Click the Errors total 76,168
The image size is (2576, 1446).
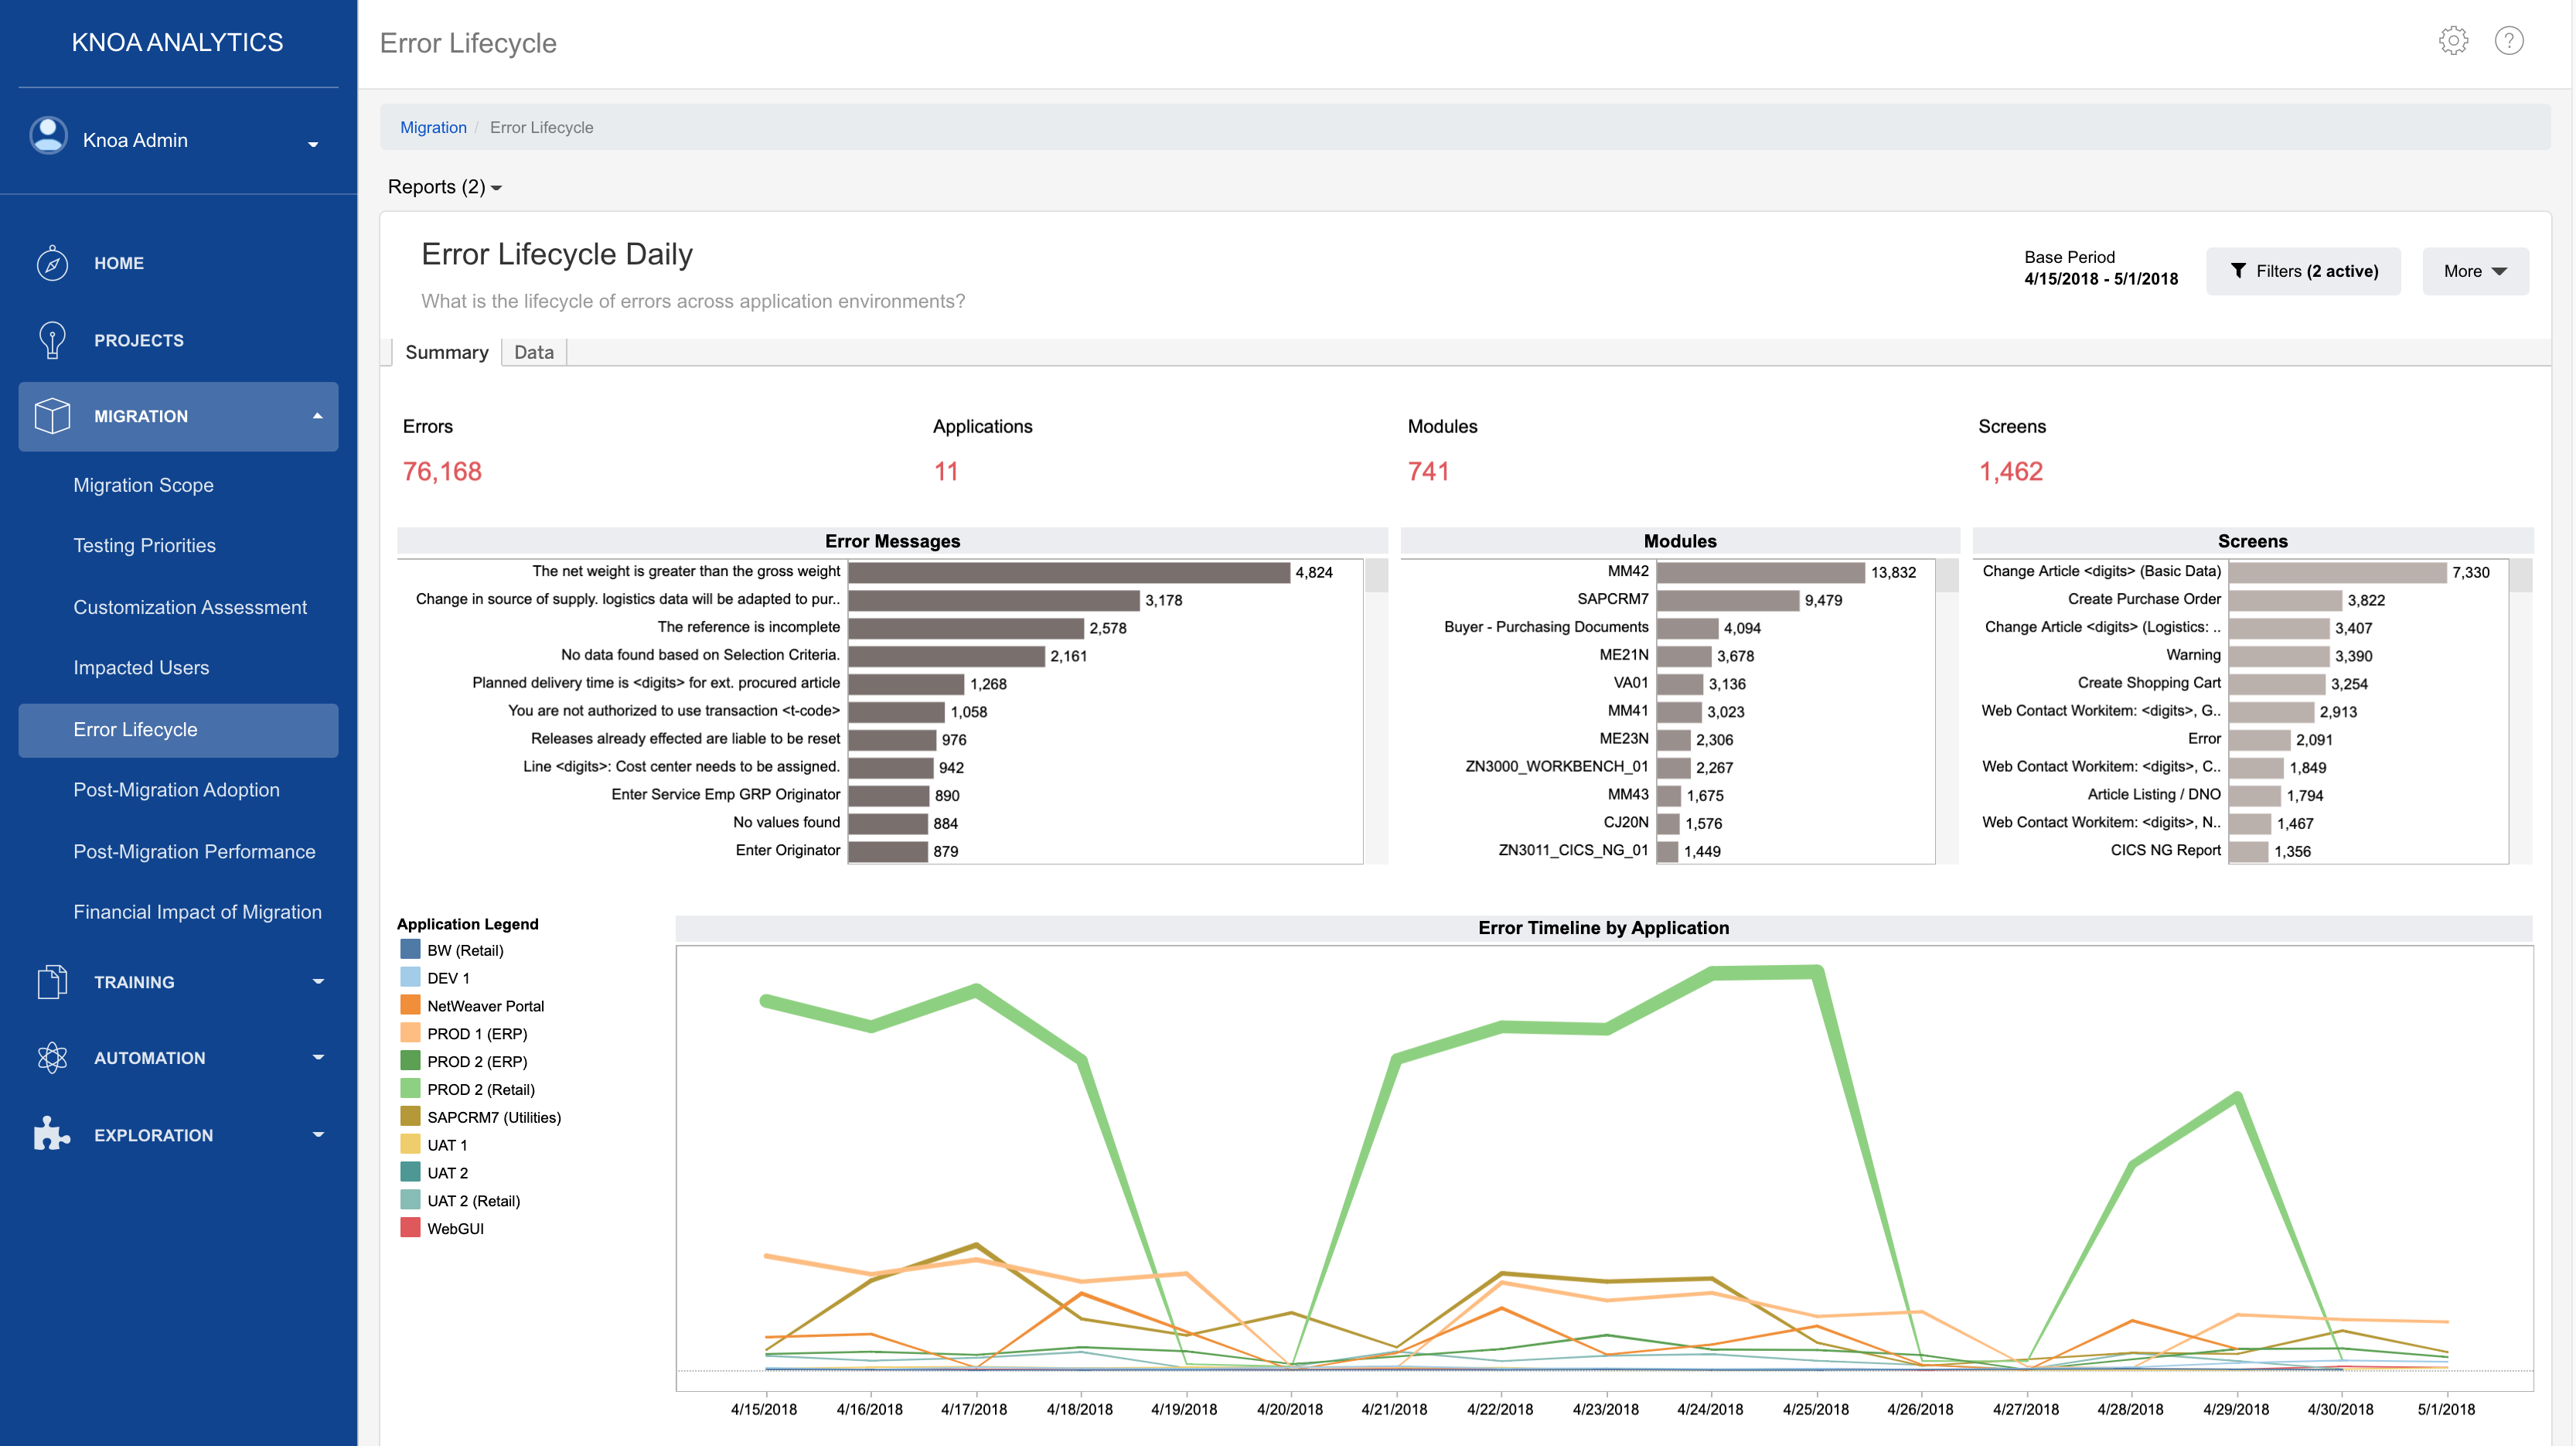(442, 471)
